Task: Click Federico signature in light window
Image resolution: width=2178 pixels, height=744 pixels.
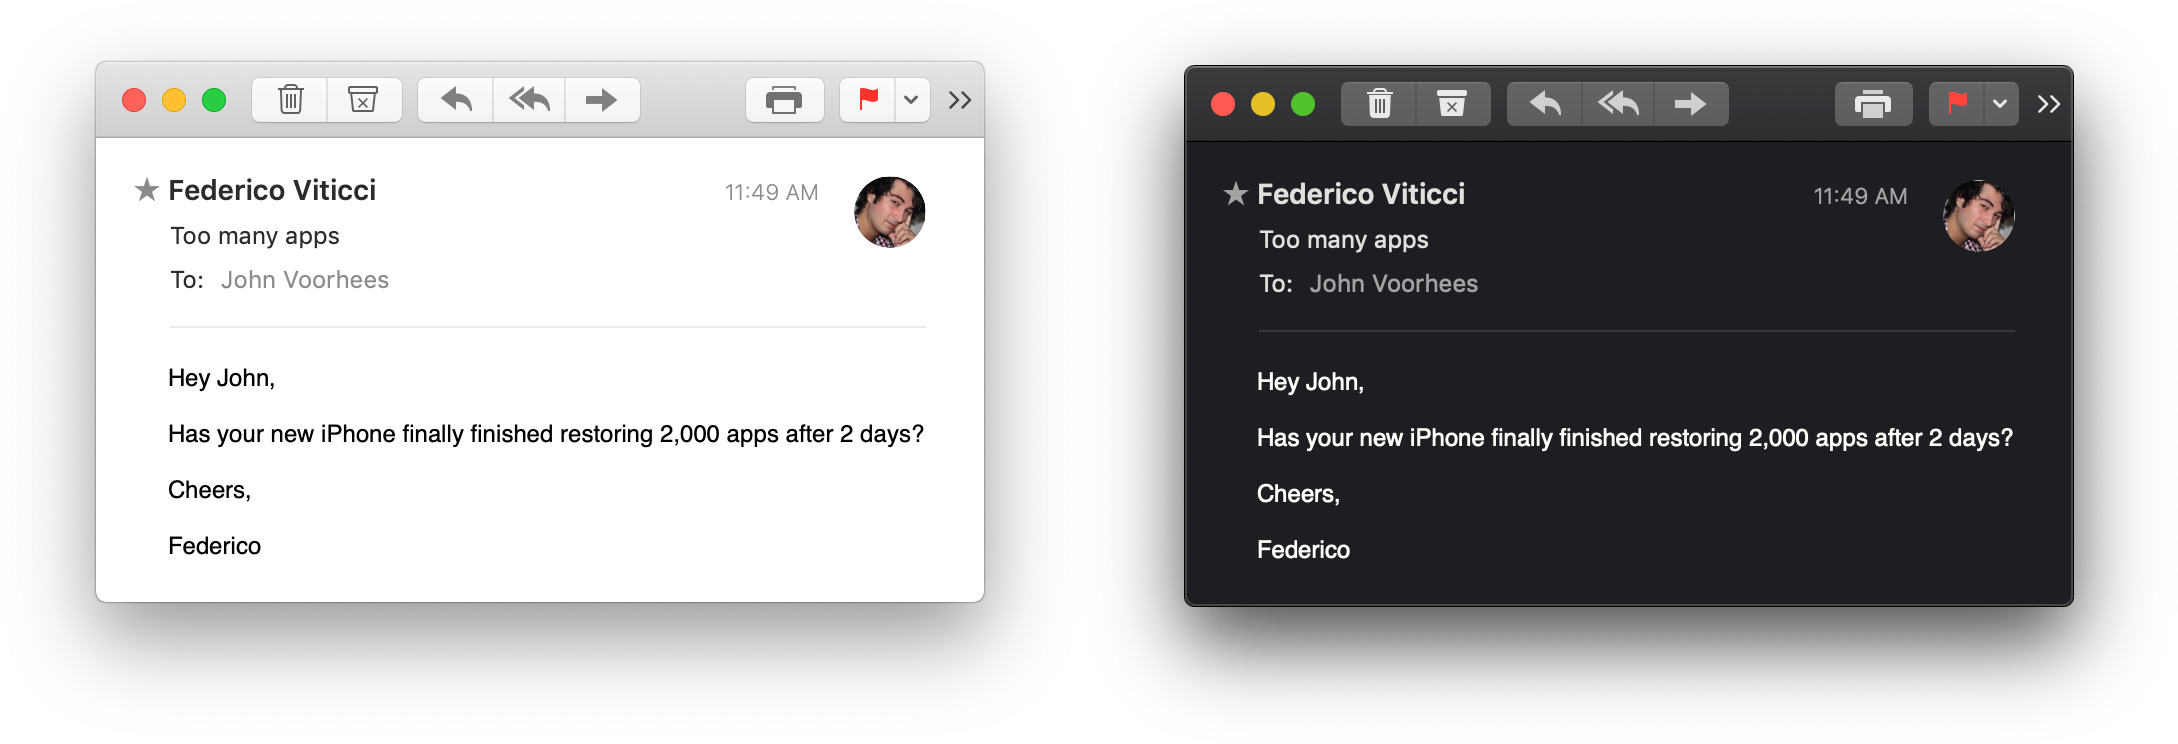Action: 214,546
